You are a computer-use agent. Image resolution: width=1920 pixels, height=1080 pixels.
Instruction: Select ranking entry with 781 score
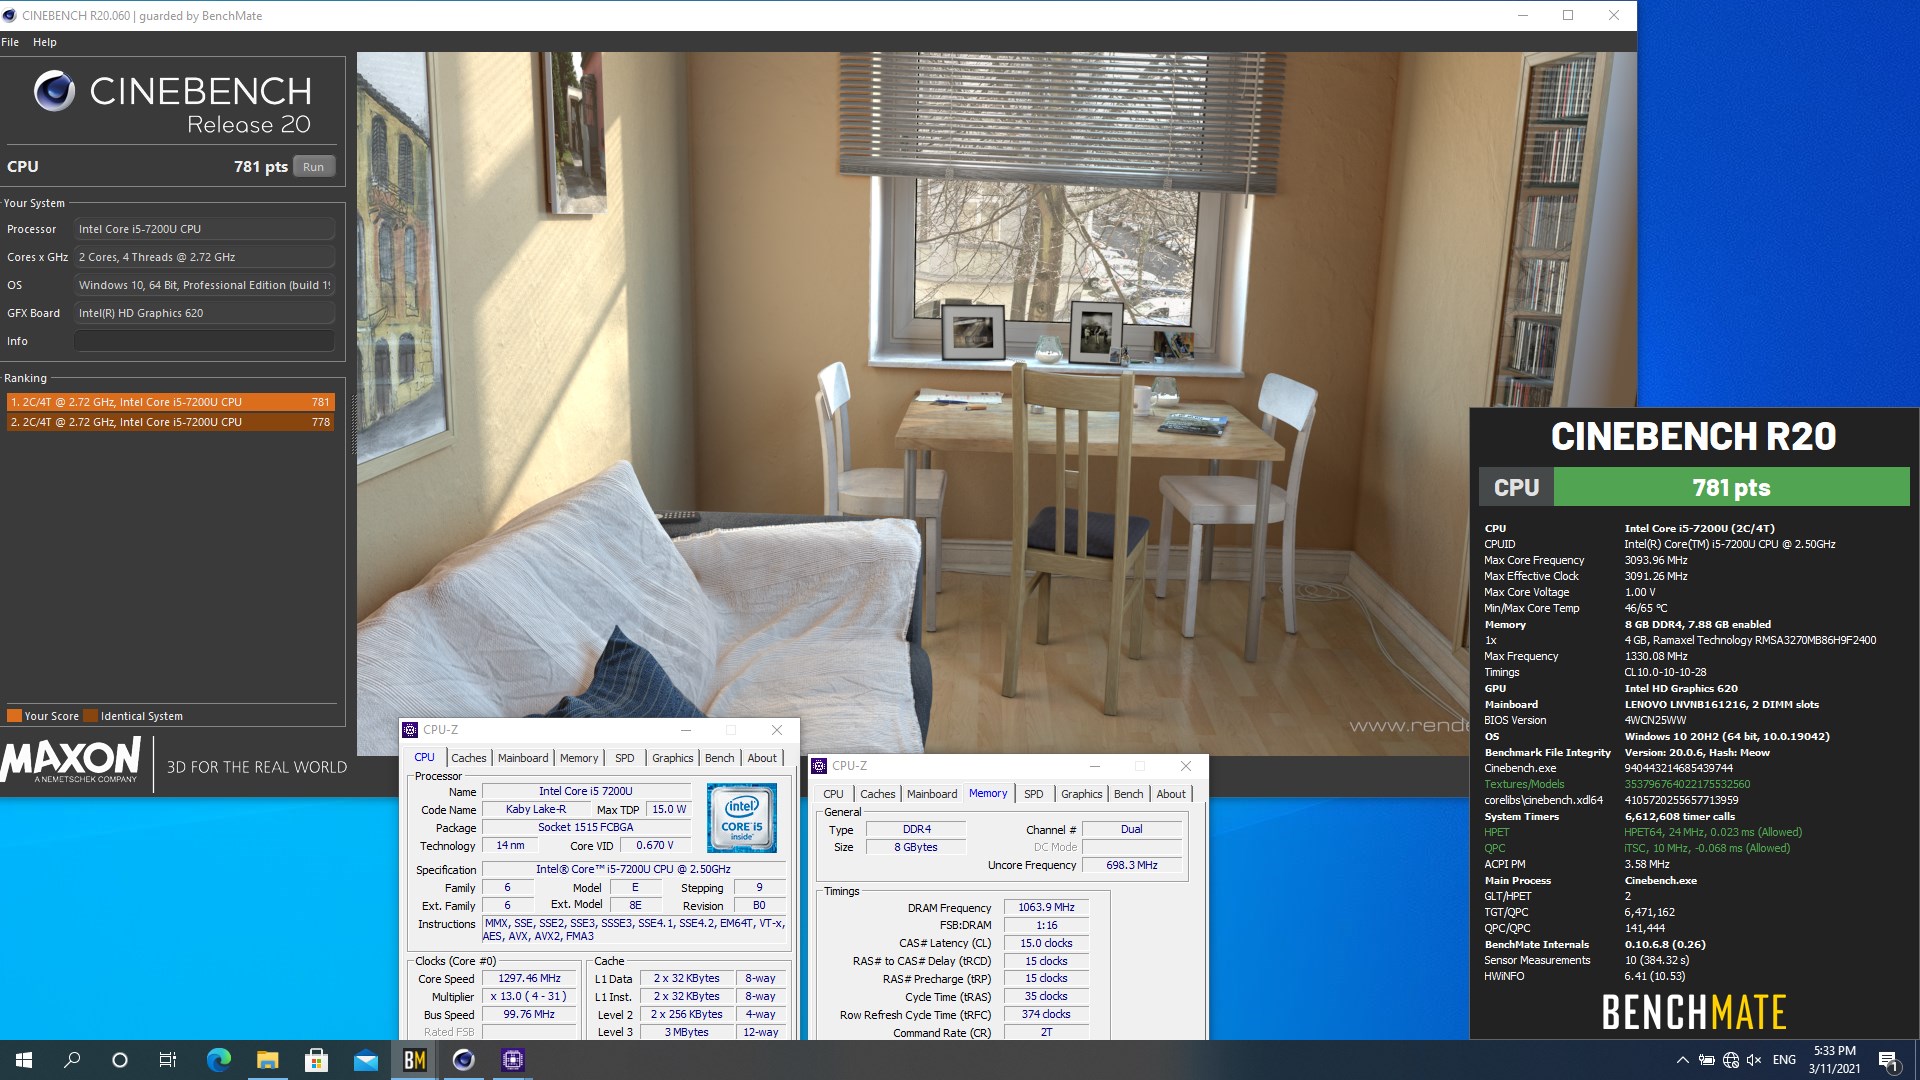click(x=170, y=402)
